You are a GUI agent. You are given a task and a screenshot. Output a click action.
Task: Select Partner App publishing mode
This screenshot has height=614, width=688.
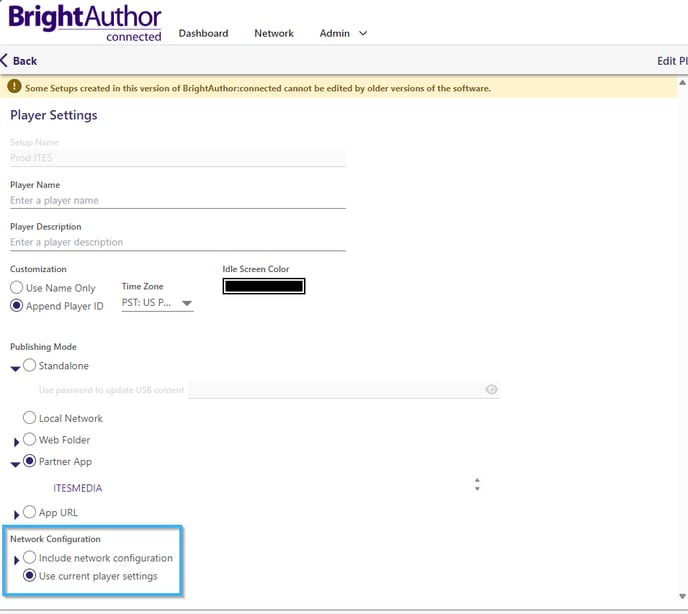(x=29, y=461)
